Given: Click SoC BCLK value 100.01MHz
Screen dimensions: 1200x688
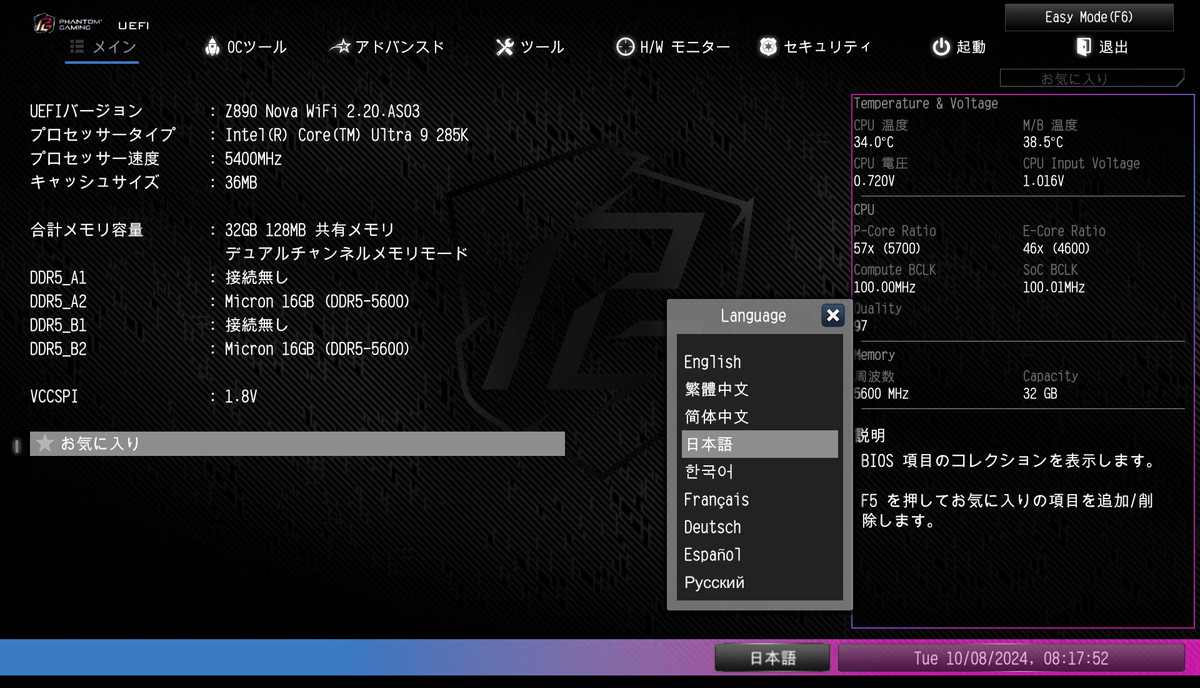Looking at the screenshot, I should (x=1053, y=288).
